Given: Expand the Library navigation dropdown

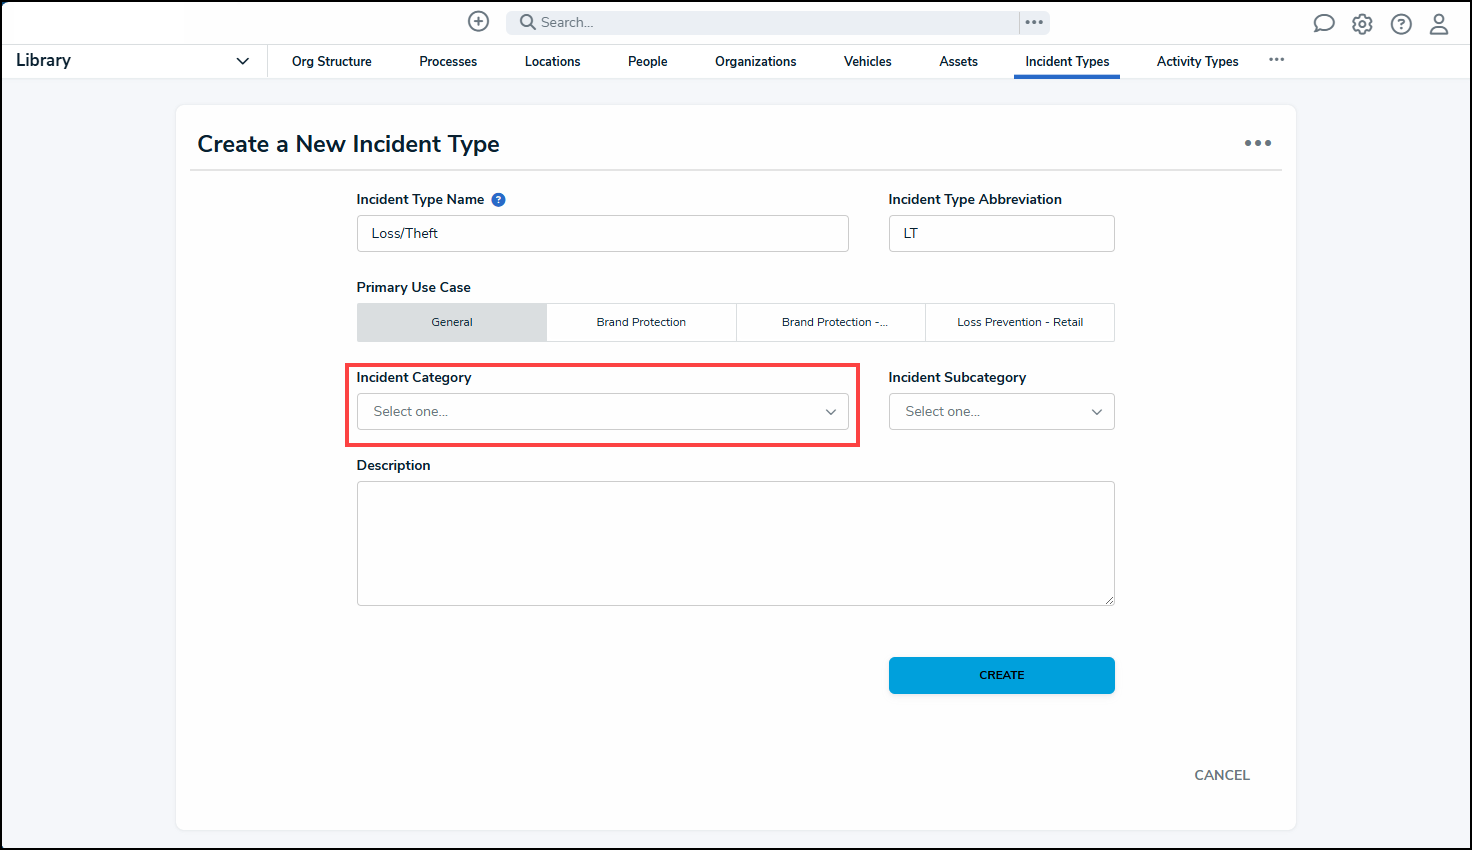Looking at the screenshot, I should coord(242,61).
